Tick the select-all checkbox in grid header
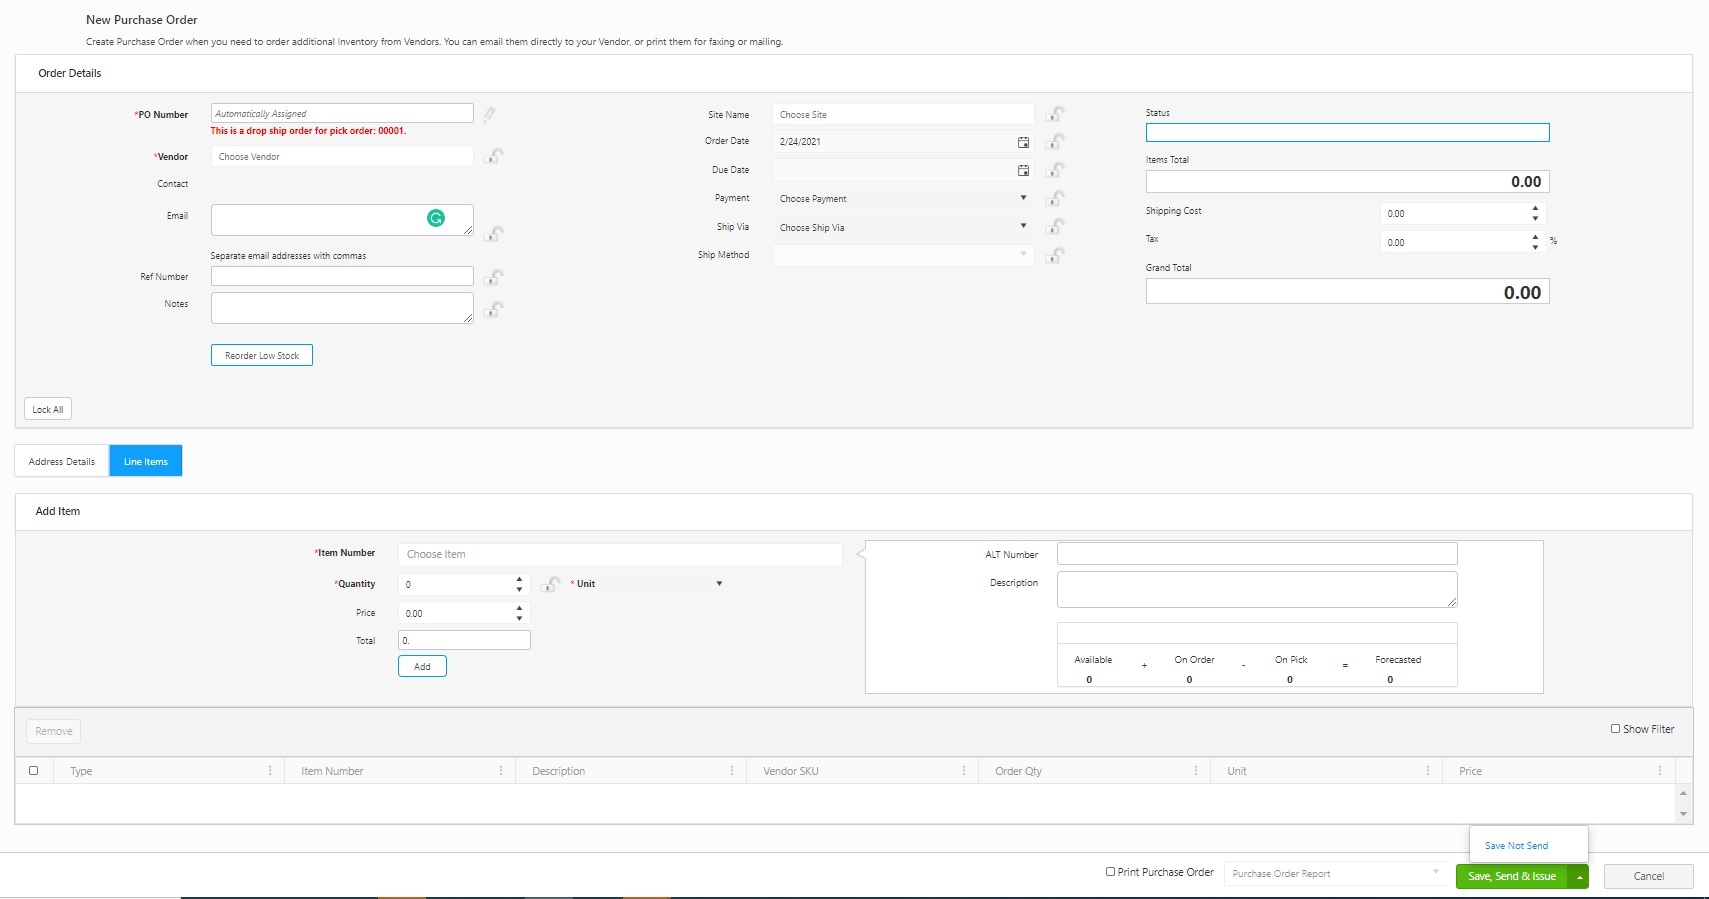1709x899 pixels. point(34,771)
